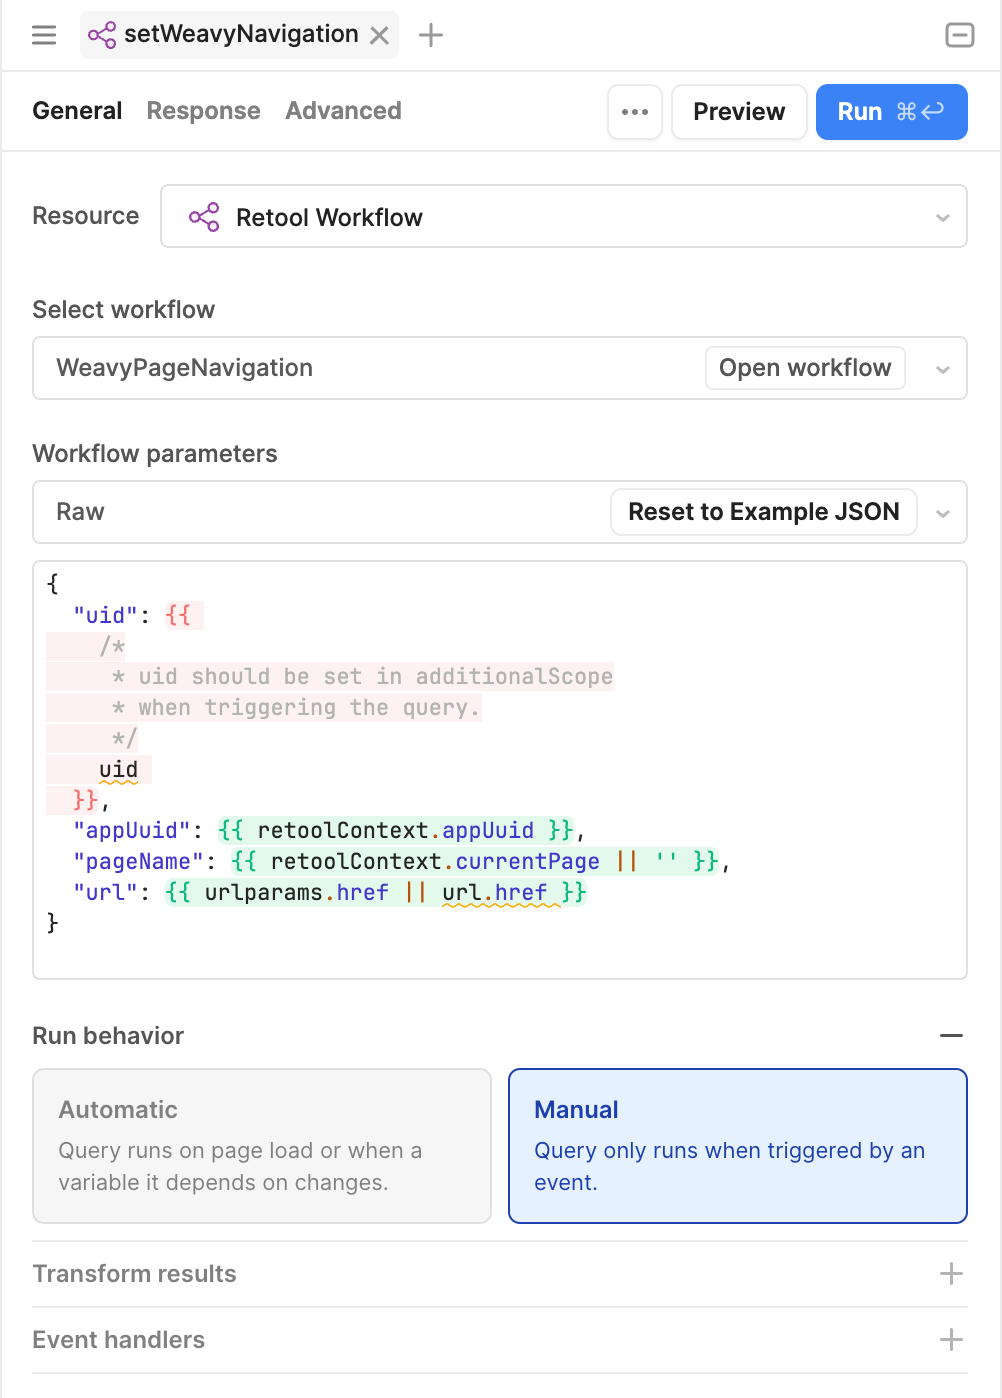Image resolution: width=1002 pixels, height=1398 pixels.
Task: Switch to the Advanced tab
Action: pyautogui.click(x=343, y=111)
